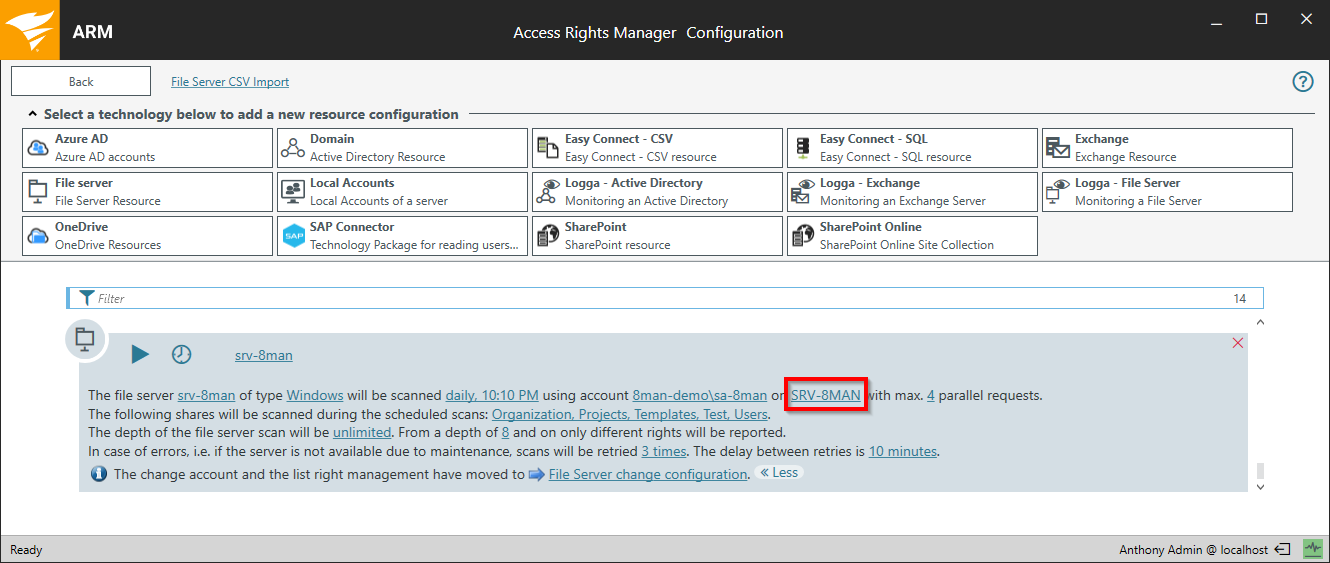Add OneDrive resources
The width and height of the screenshot is (1330, 563).
pos(147,236)
